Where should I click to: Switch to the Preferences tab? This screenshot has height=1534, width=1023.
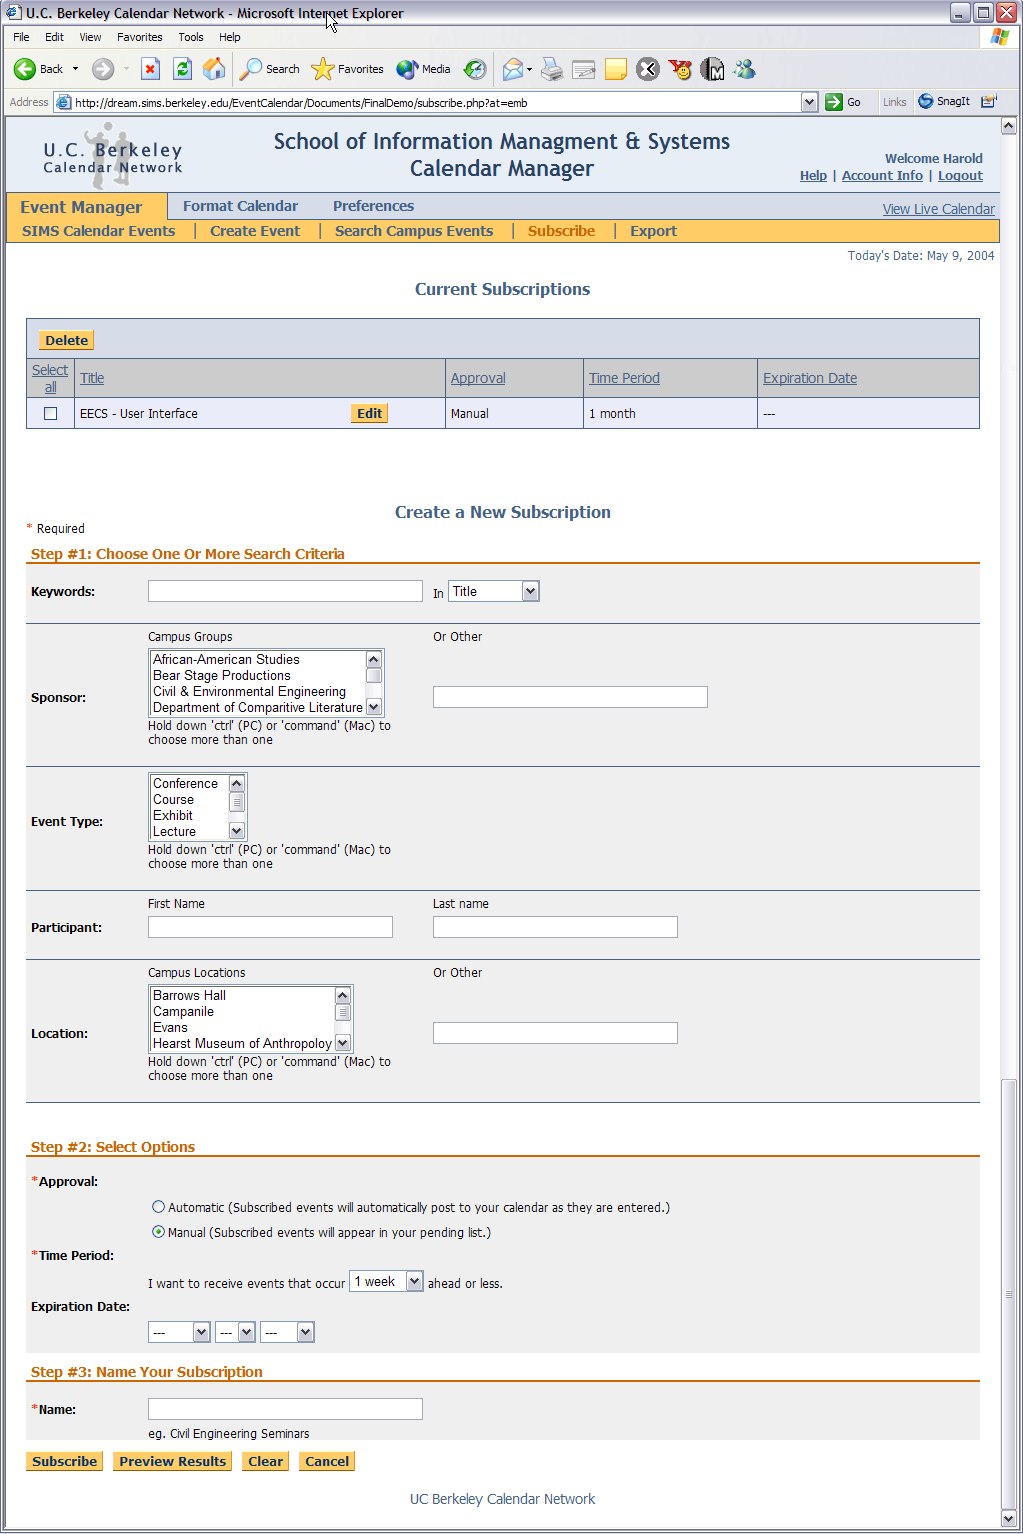[x=373, y=206]
